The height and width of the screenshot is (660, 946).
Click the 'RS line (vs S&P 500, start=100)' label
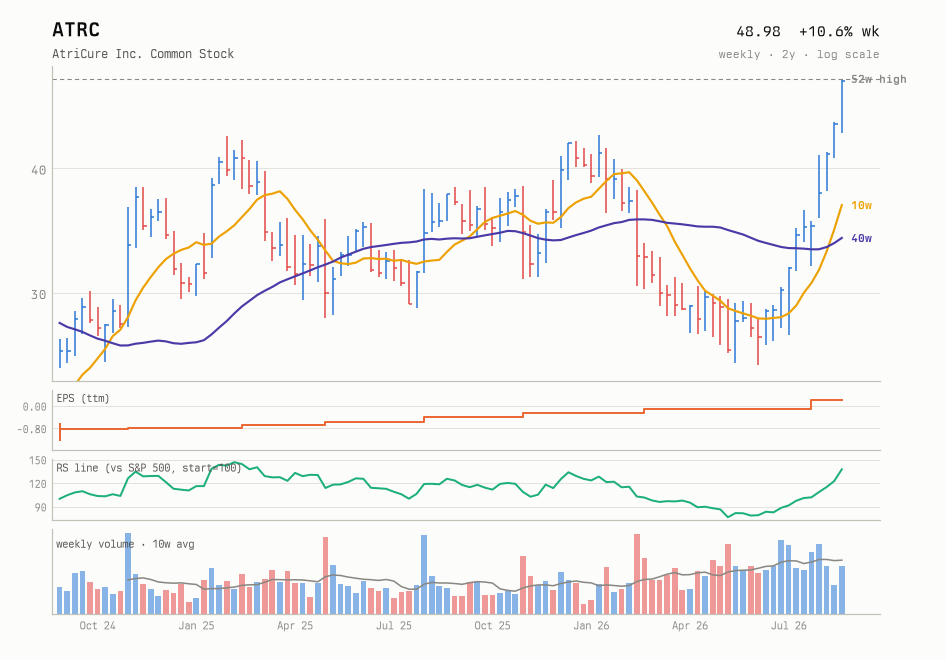point(148,468)
